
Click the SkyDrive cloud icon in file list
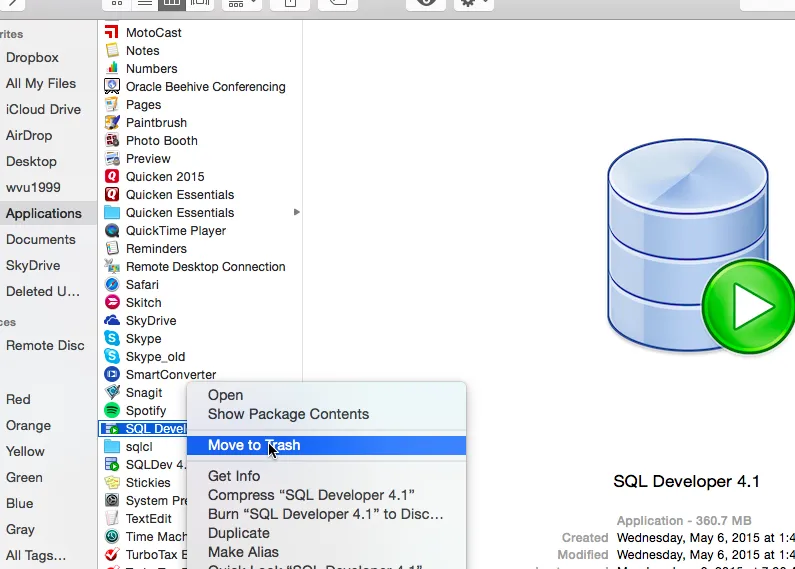pyautogui.click(x=112, y=320)
